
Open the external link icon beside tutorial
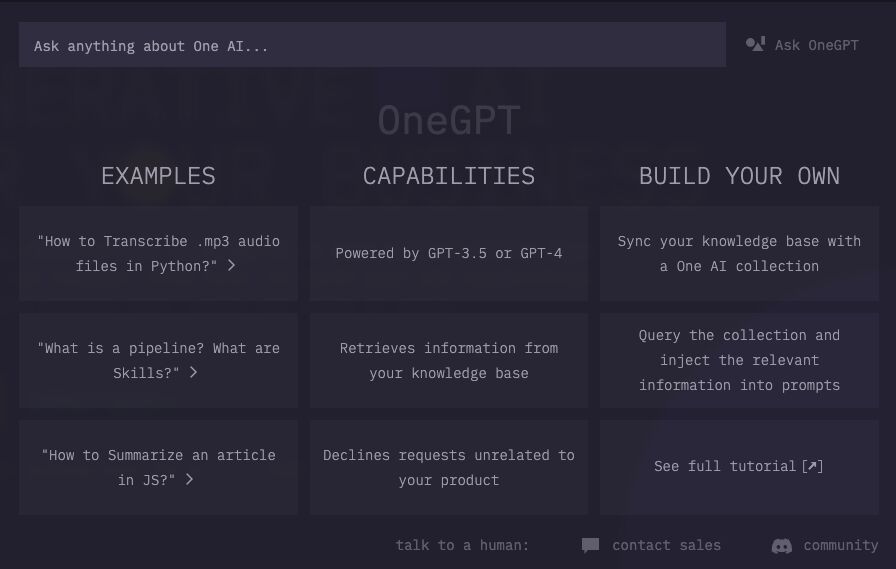tap(812, 466)
